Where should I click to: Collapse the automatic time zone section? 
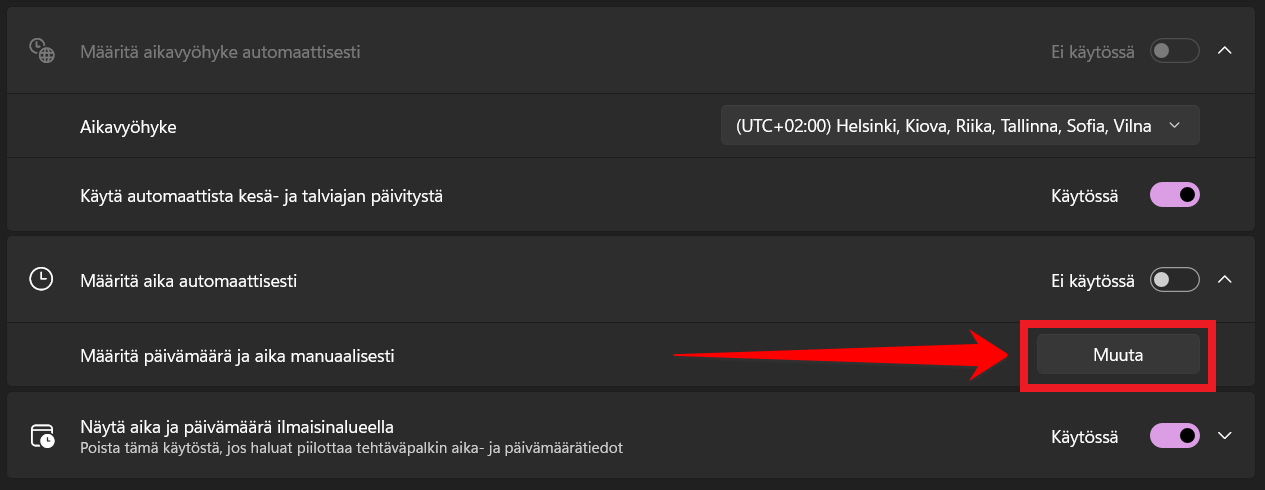tap(1225, 51)
